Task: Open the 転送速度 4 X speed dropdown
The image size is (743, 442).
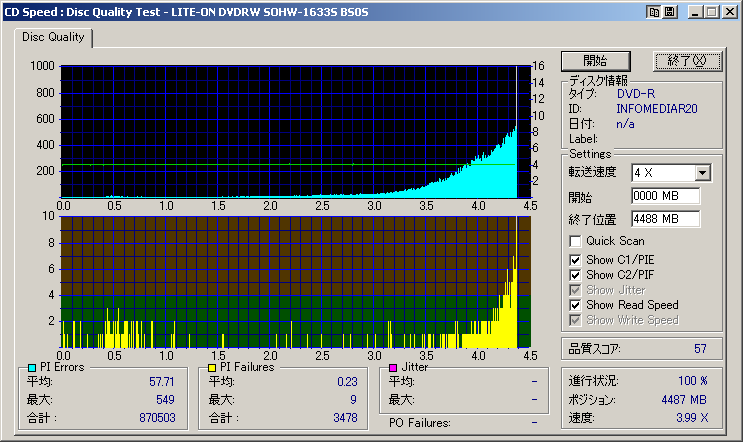Action: [703, 173]
